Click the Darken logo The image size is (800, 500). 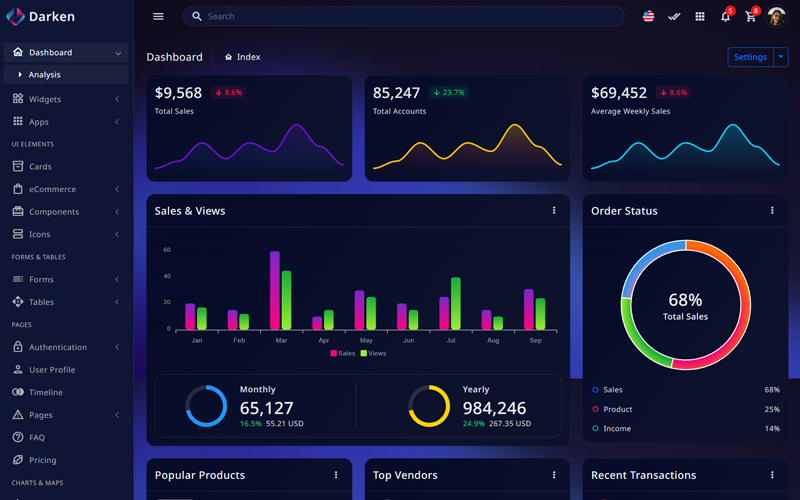click(40, 17)
